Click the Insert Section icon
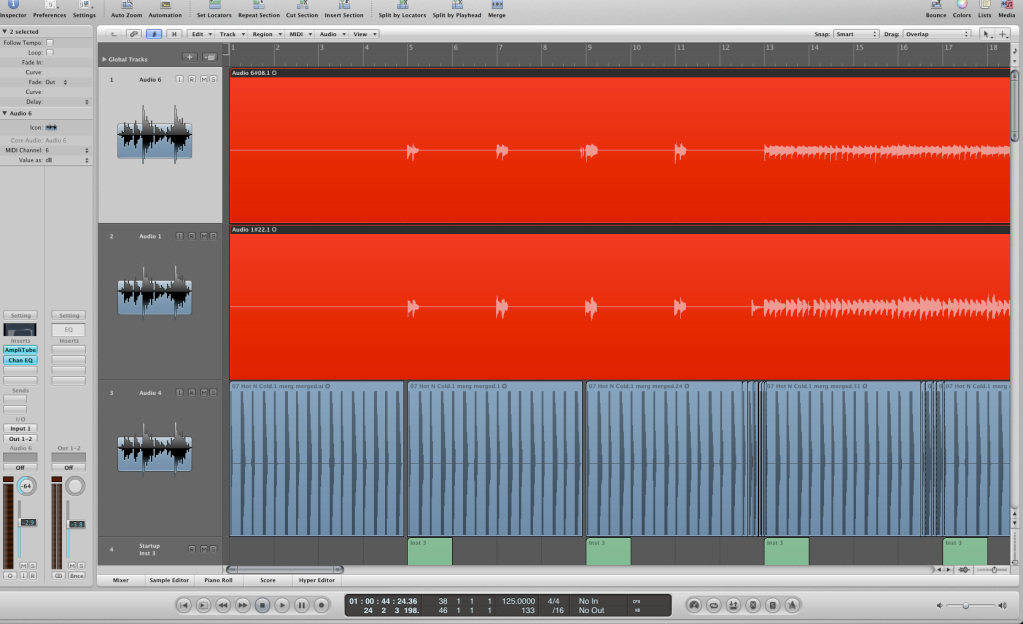Viewport: 1023px width, 624px height. pyautogui.click(x=344, y=7)
